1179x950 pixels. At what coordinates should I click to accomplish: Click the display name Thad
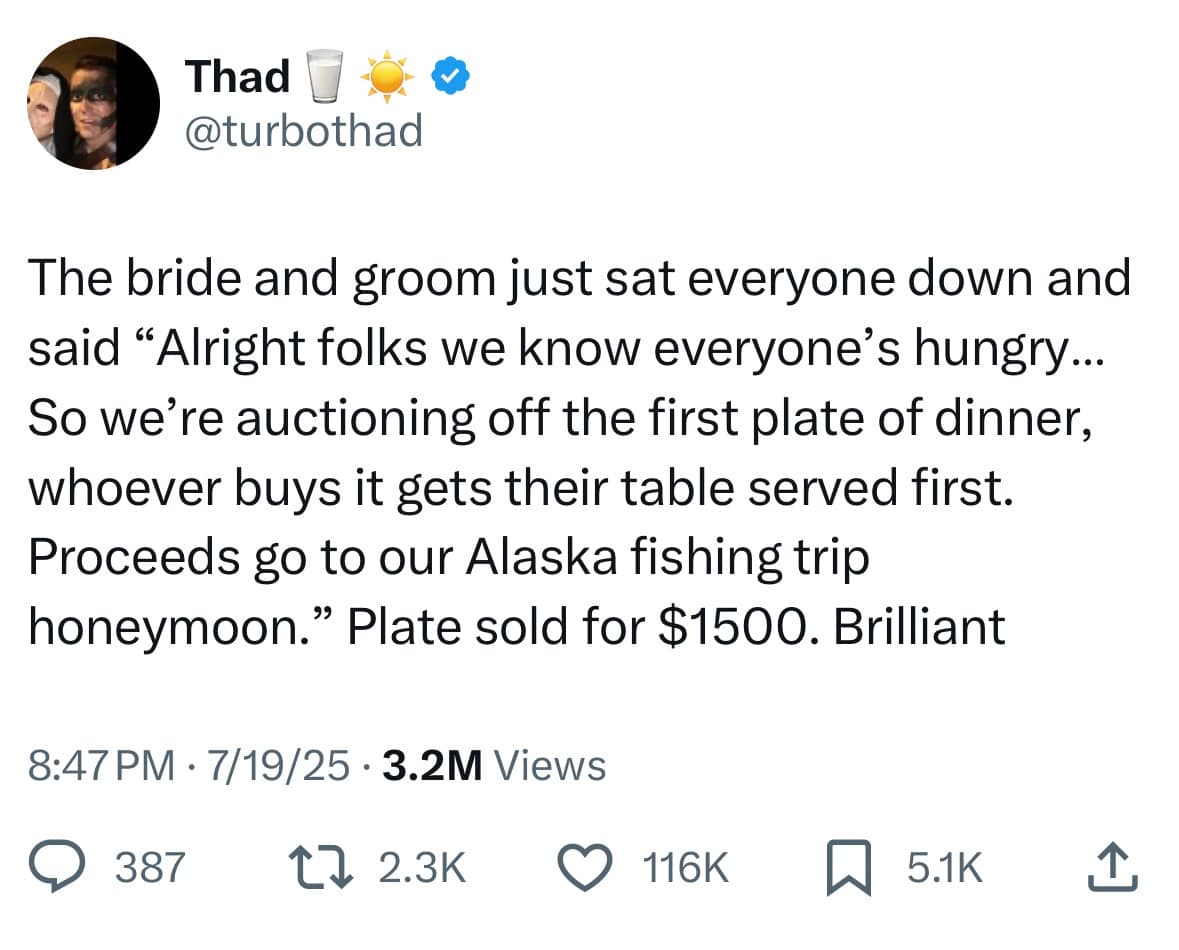[x=237, y=77]
